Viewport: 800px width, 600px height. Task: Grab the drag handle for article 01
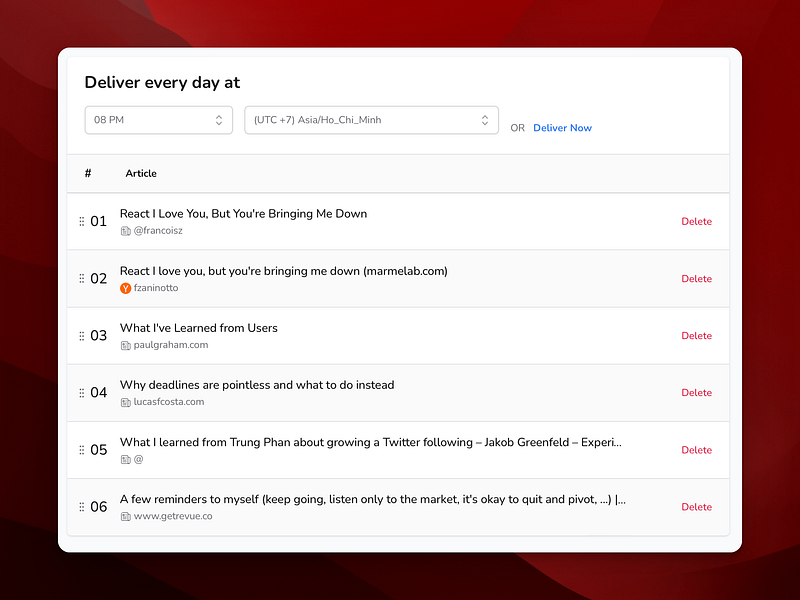pyautogui.click(x=82, y=221)
